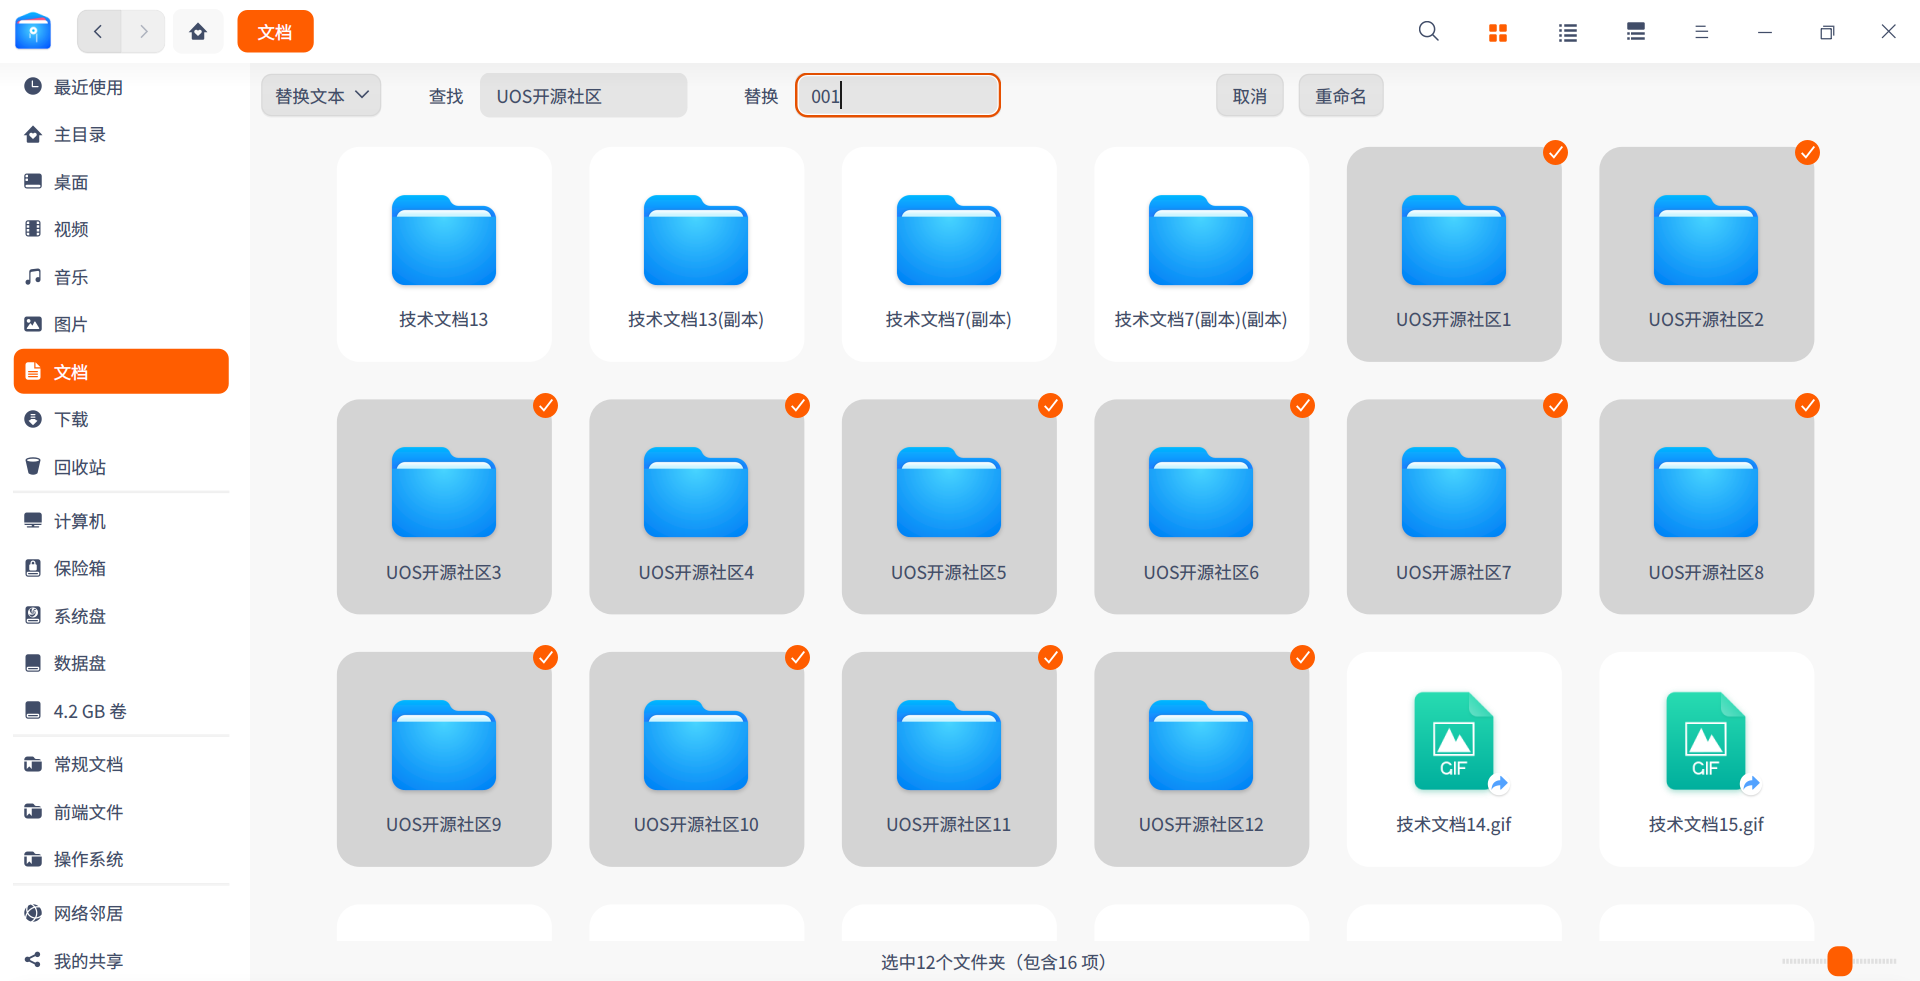Uncheck the UOS开源社区2 folder checkmark
1920x981 pixels.
pos(1807,152)
